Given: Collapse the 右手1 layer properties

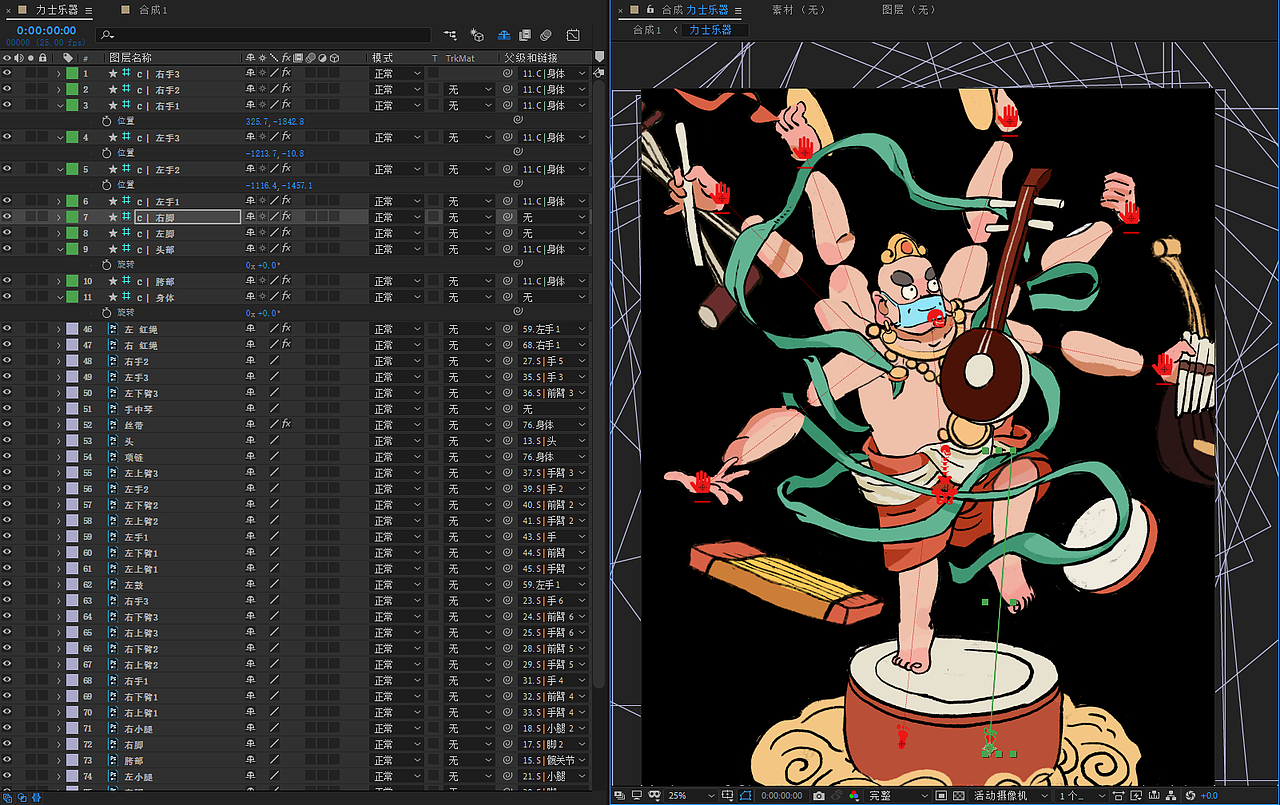Looking at the screenshot, I should tap(59, 106).
